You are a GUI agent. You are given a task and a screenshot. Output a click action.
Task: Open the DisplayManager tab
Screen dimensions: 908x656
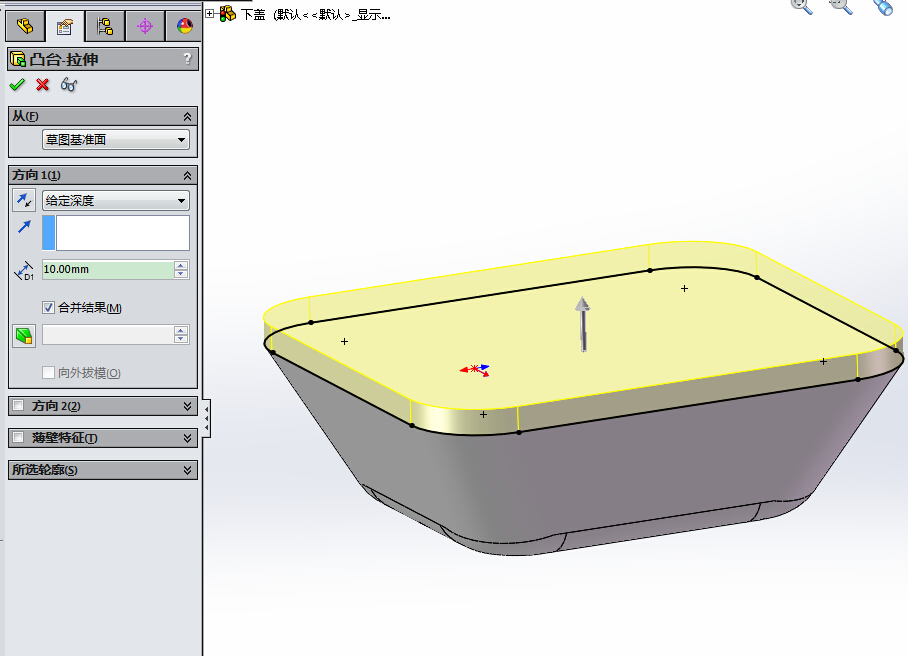coord(184,27)
